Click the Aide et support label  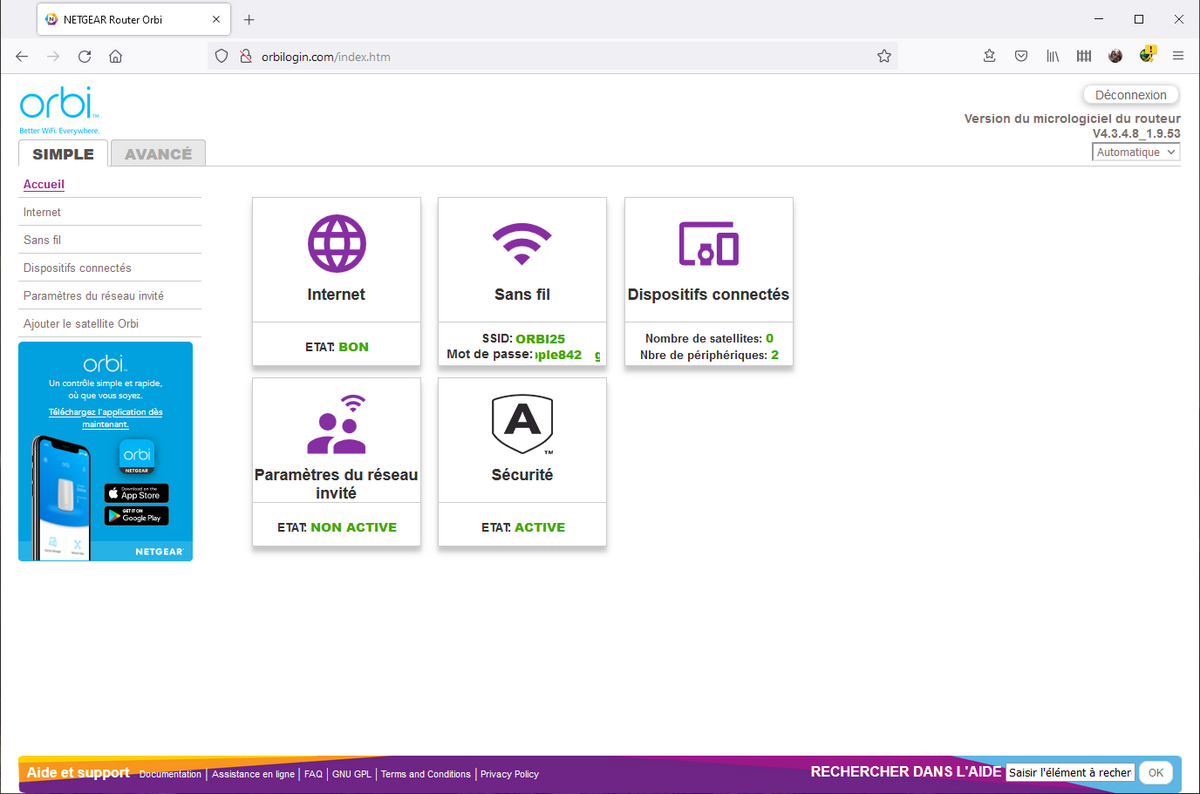click(78, 772)
